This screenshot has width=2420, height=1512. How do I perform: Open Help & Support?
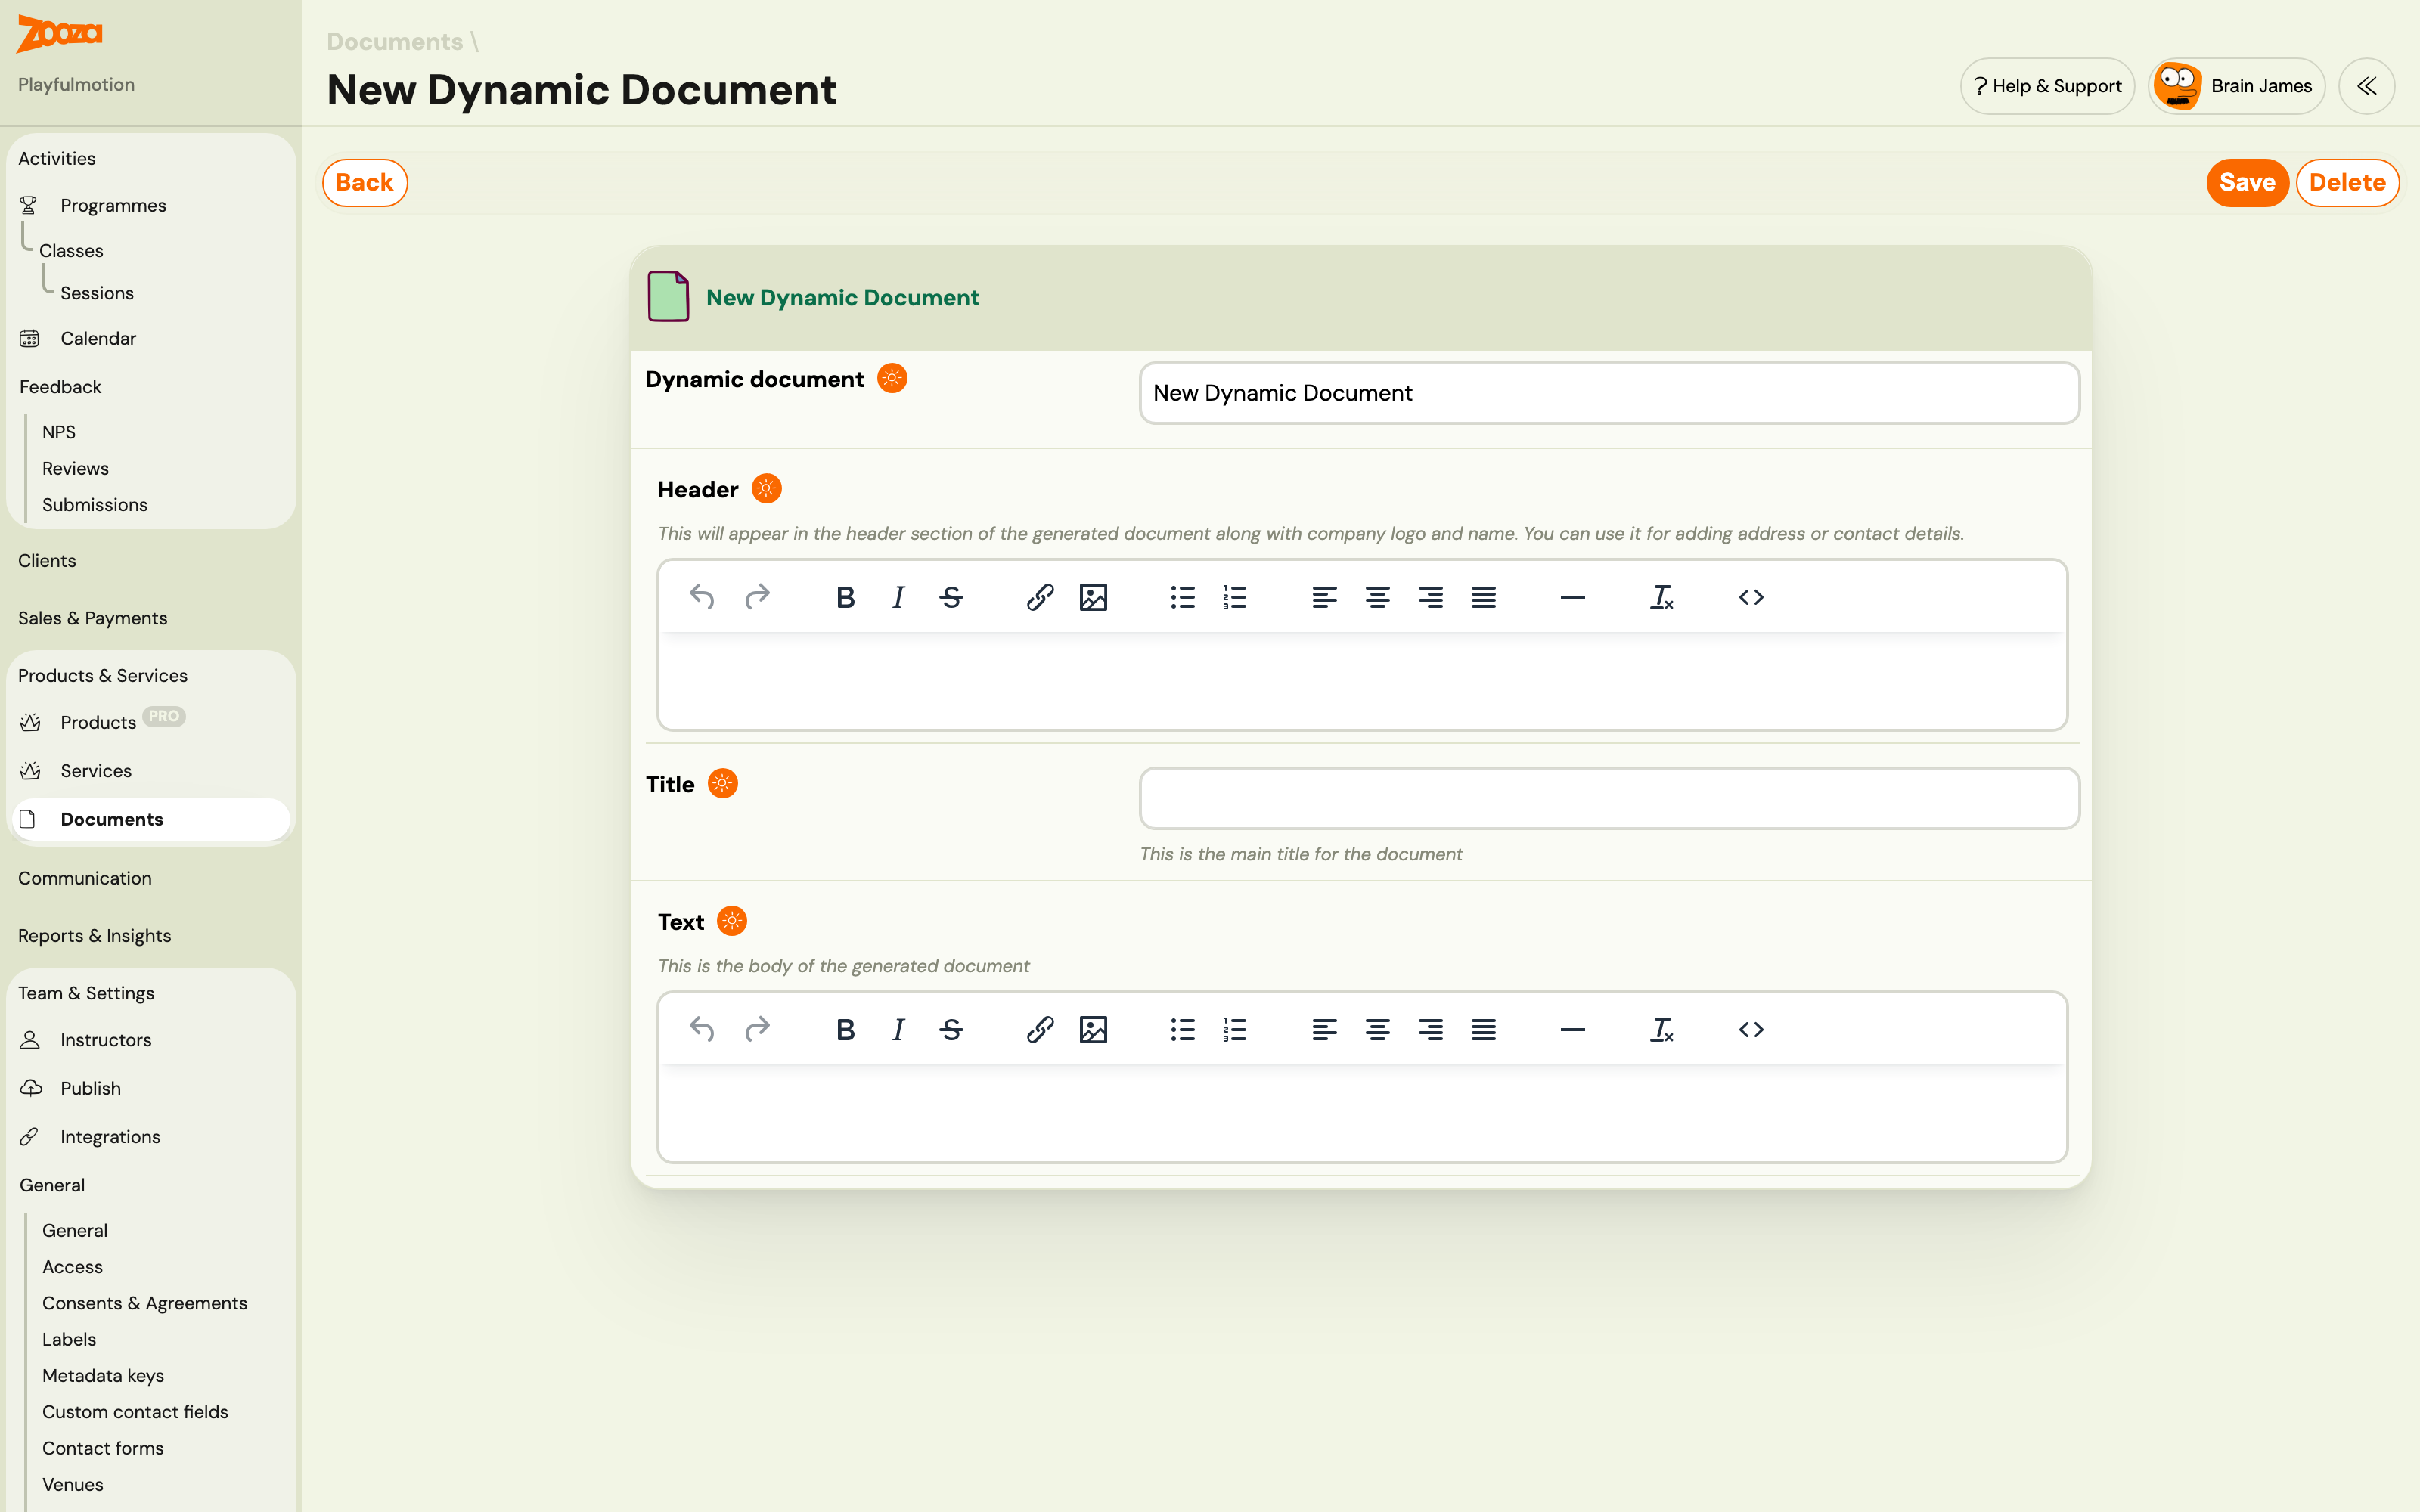click(x=2047, y=86)
